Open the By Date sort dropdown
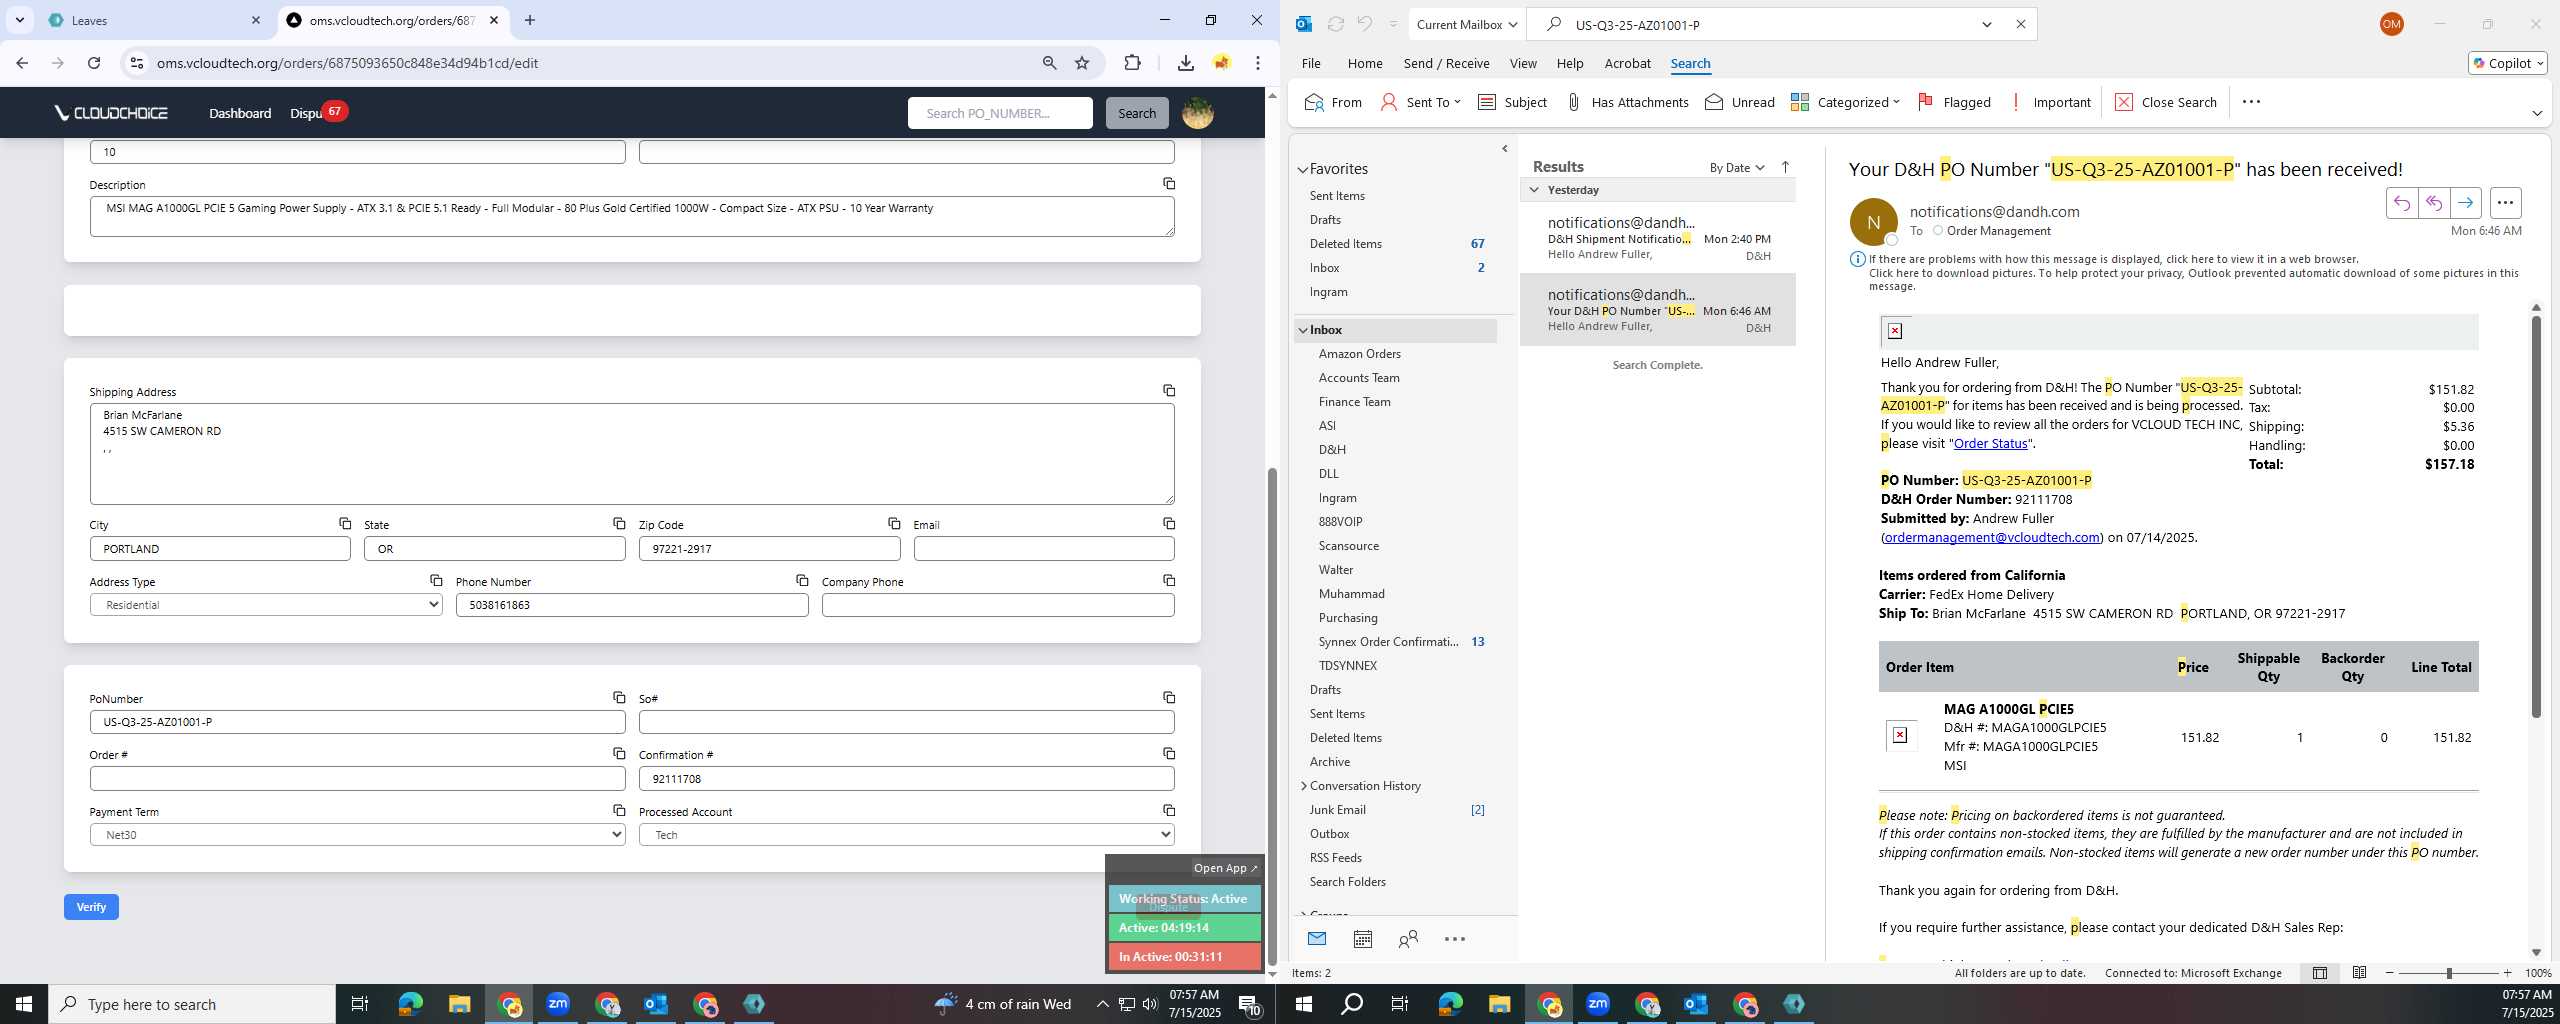Image resolution: width=2560 pixels, height=1024 pixels. [x=1737, y=167]
